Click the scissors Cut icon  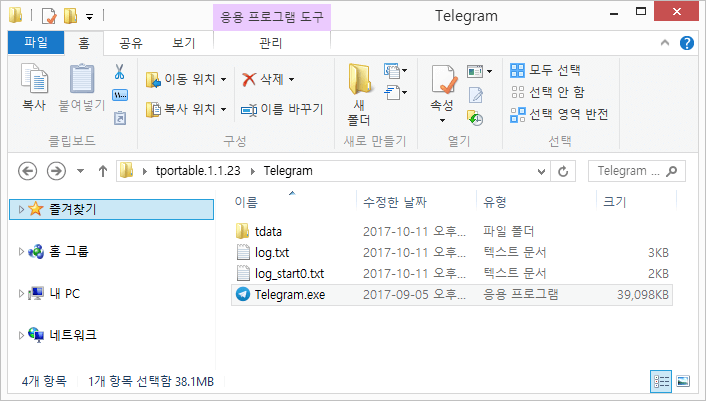[119, 72]
